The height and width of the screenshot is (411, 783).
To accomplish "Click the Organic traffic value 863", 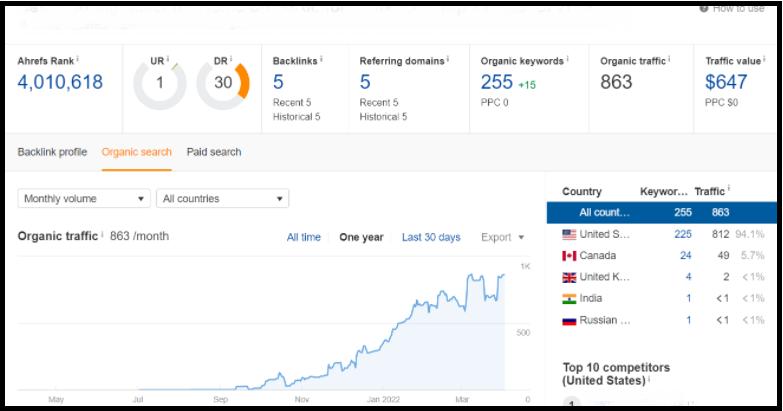I will (x=616, y=82).
